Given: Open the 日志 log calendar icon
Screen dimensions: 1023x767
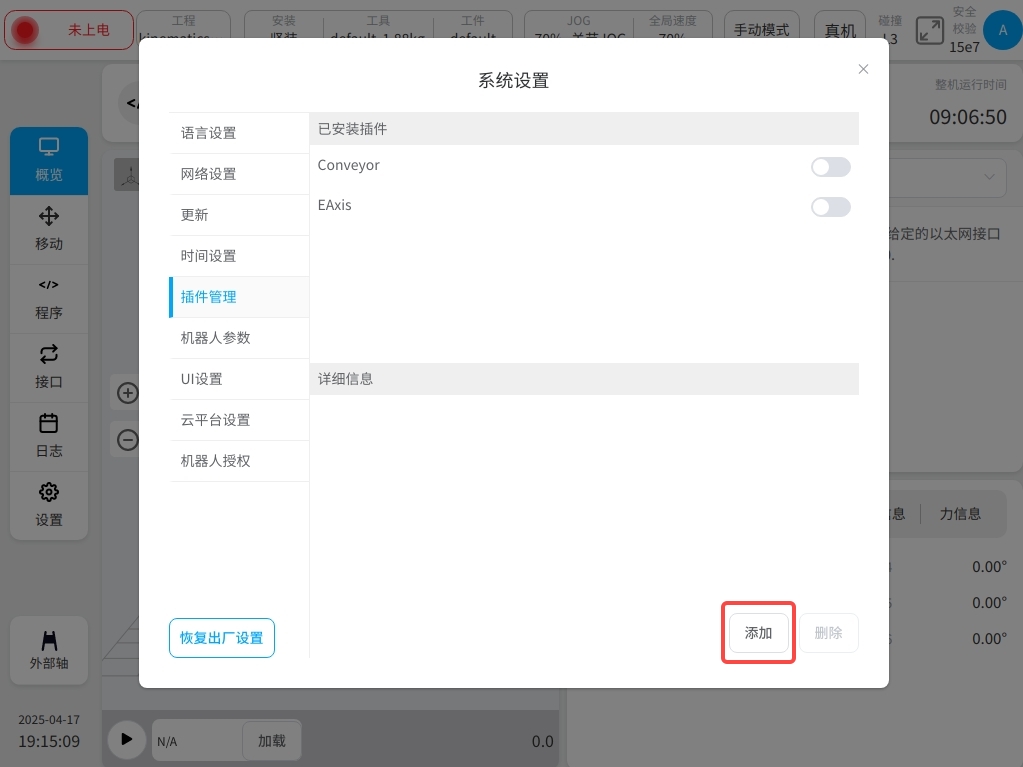Looking at the screenshot, I should [49, 423].
